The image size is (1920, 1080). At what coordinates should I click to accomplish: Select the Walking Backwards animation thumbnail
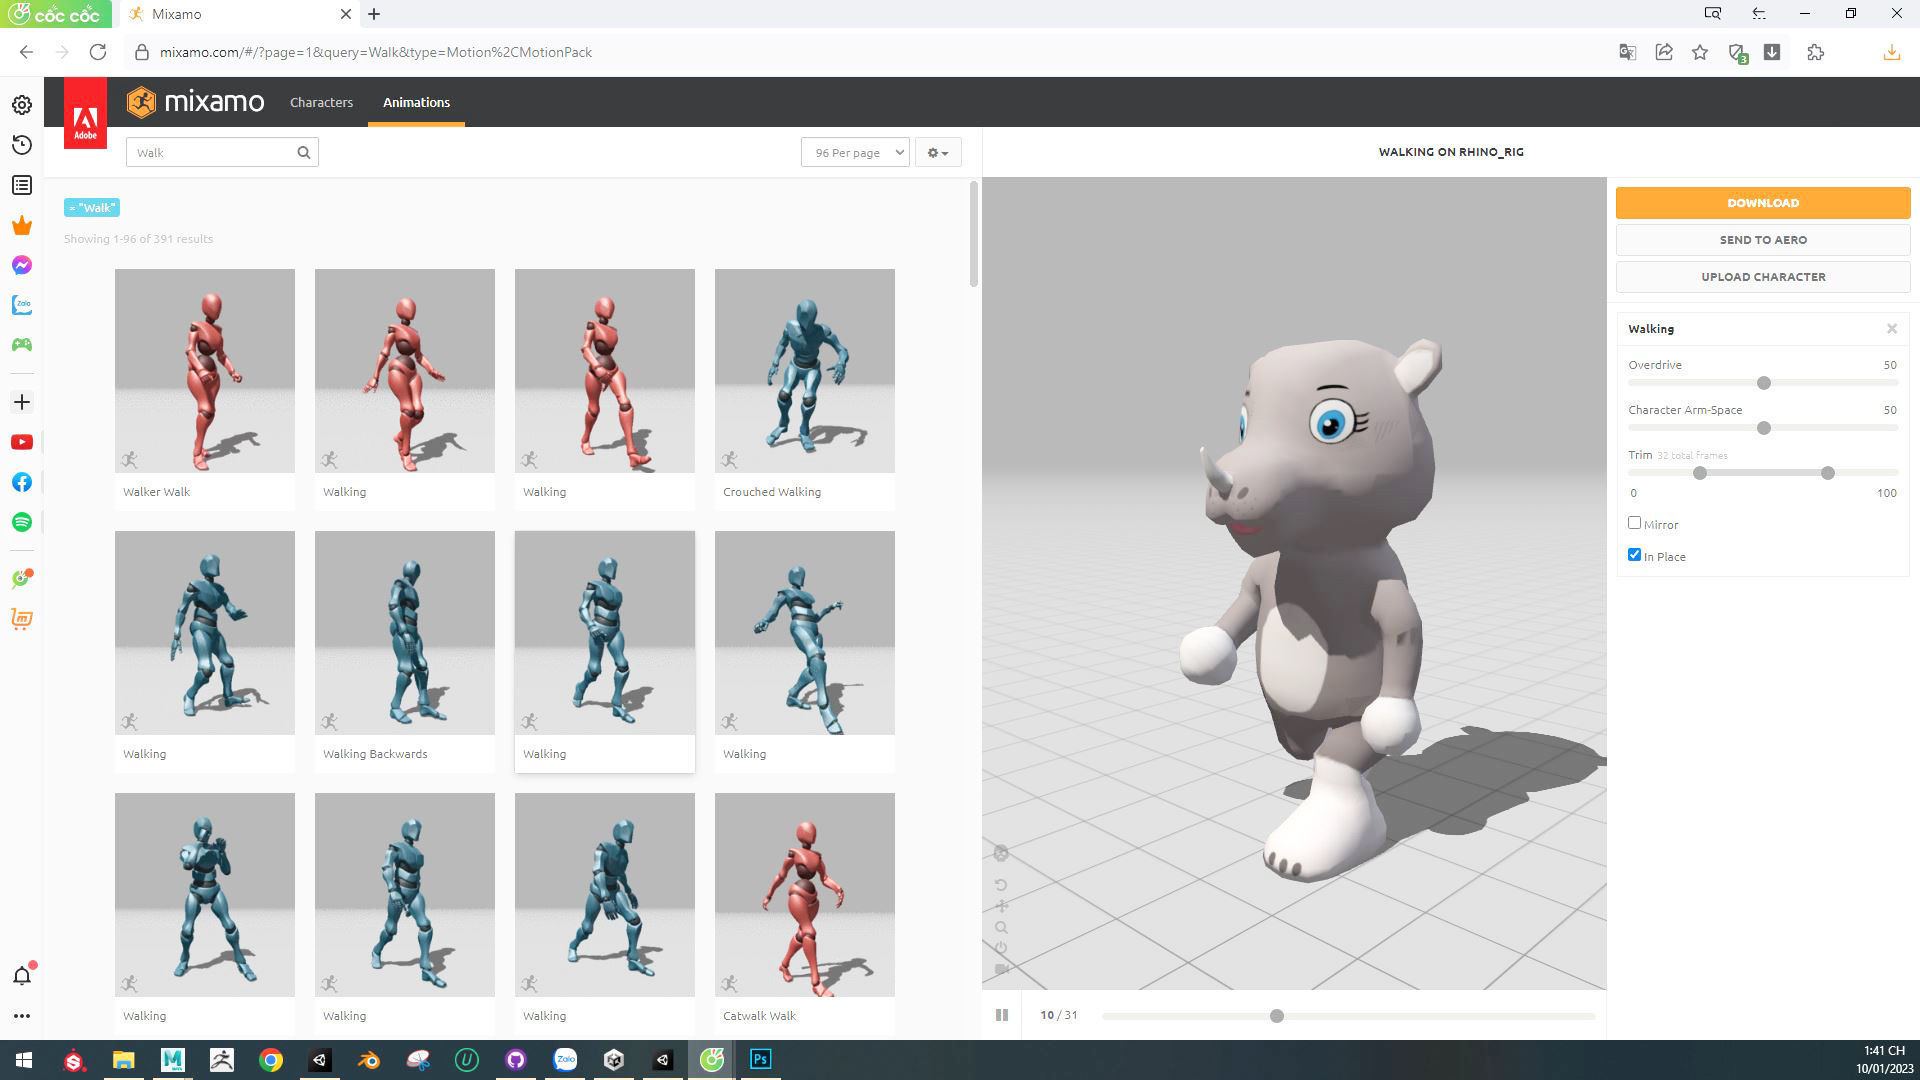[x=405, y=633]
